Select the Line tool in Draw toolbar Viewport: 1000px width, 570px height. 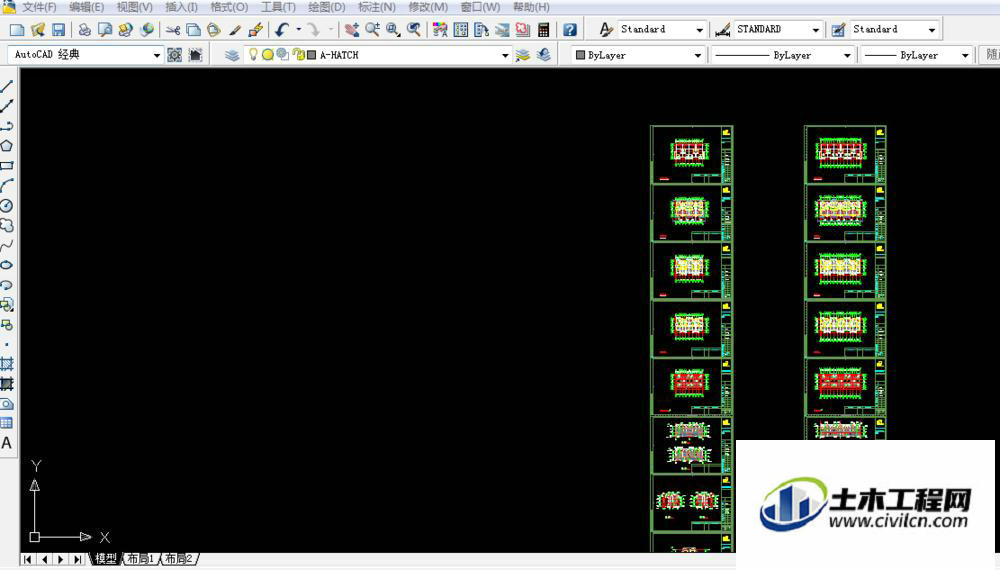coord(6,86)
